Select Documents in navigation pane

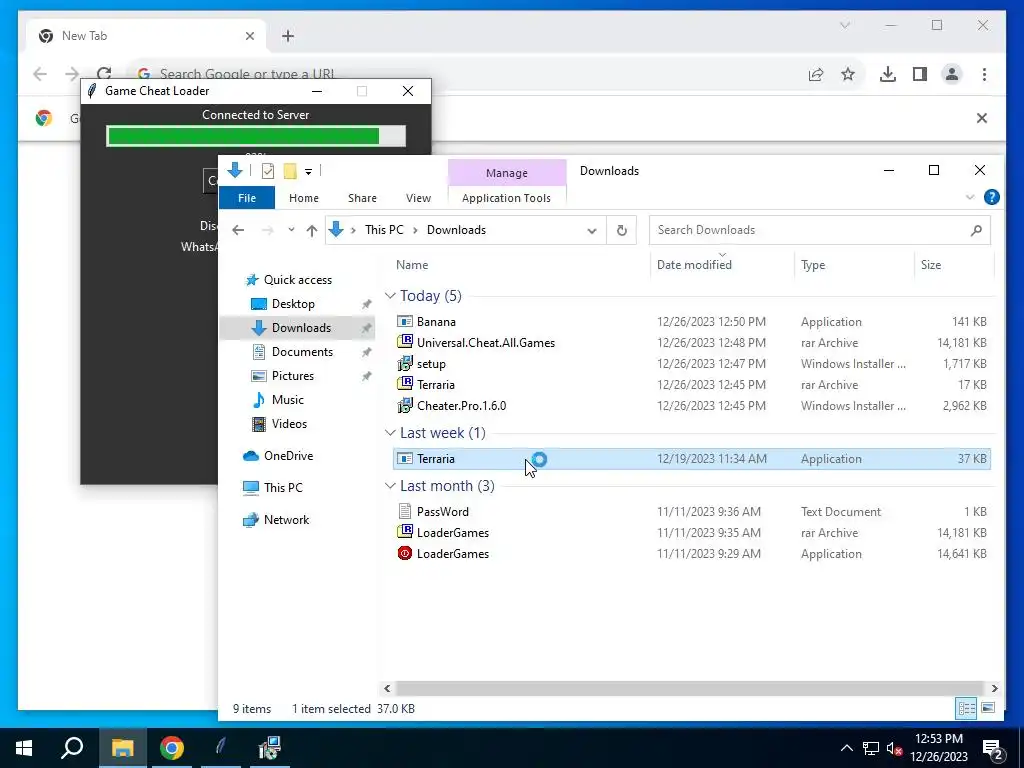302,351
